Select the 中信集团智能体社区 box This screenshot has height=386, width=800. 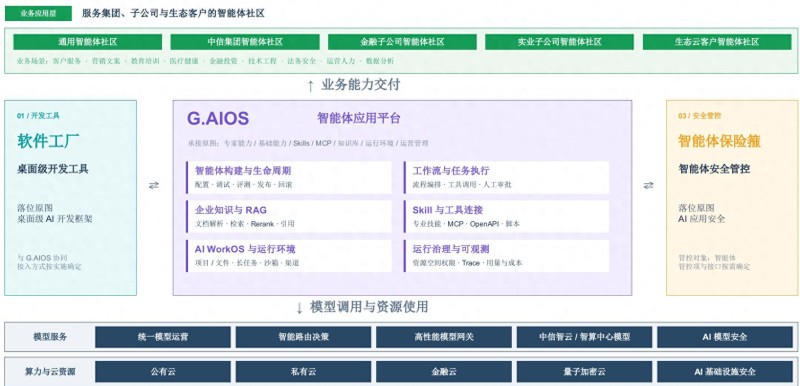pyautogui.click(x=245, y=42)
